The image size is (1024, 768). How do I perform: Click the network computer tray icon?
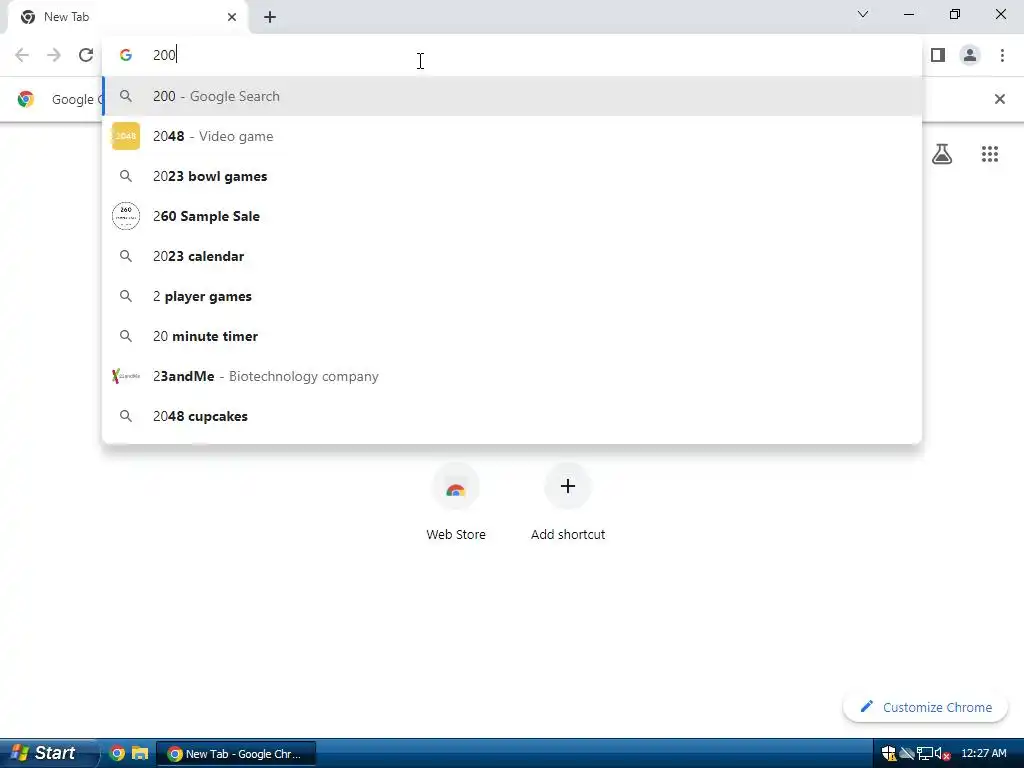pyautogui.click(x=924, y=754)
